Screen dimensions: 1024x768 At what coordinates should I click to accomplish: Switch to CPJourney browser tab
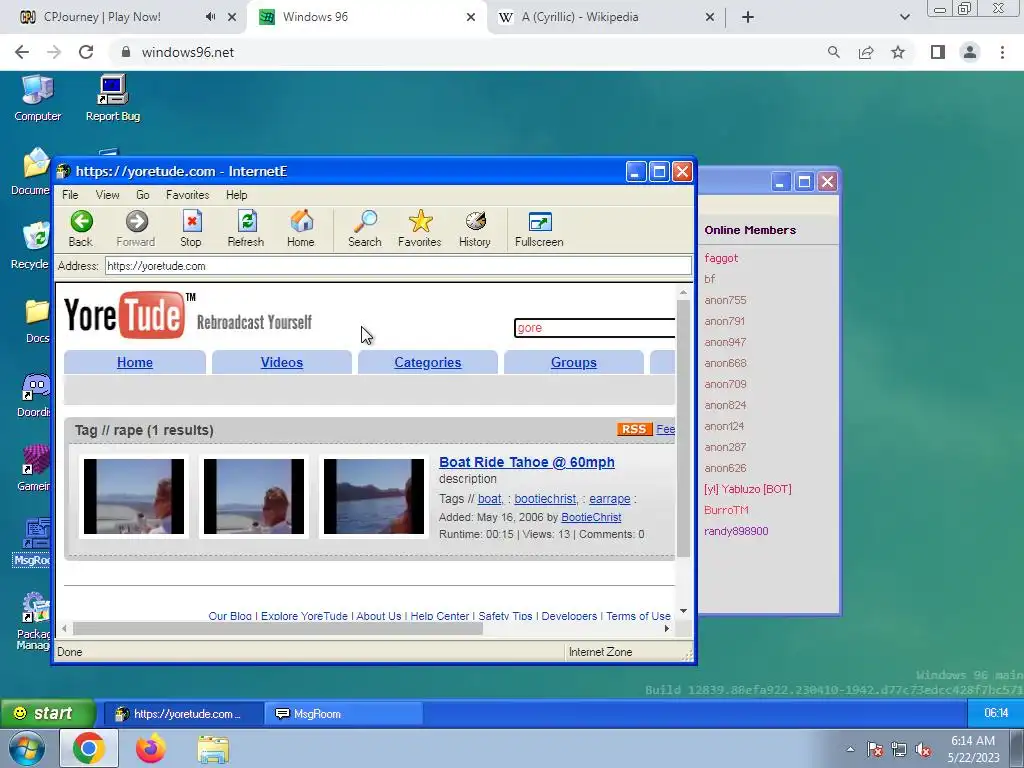coord(102,17)
